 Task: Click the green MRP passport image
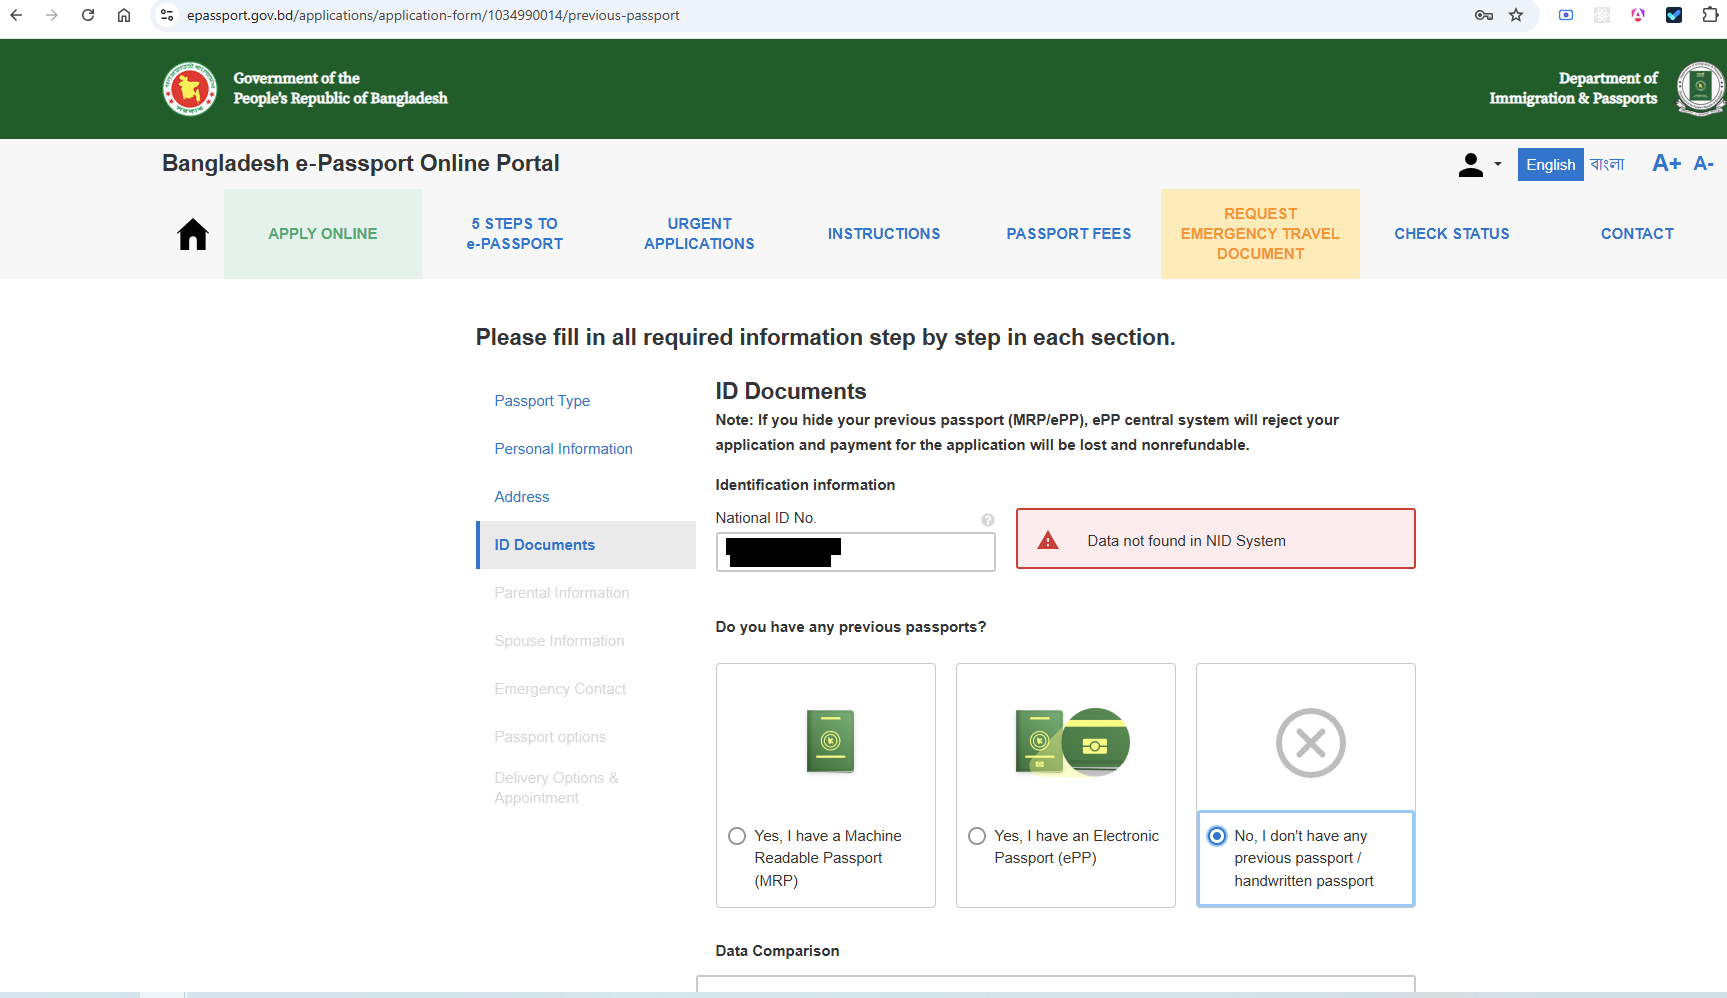[x=831, y=742]
